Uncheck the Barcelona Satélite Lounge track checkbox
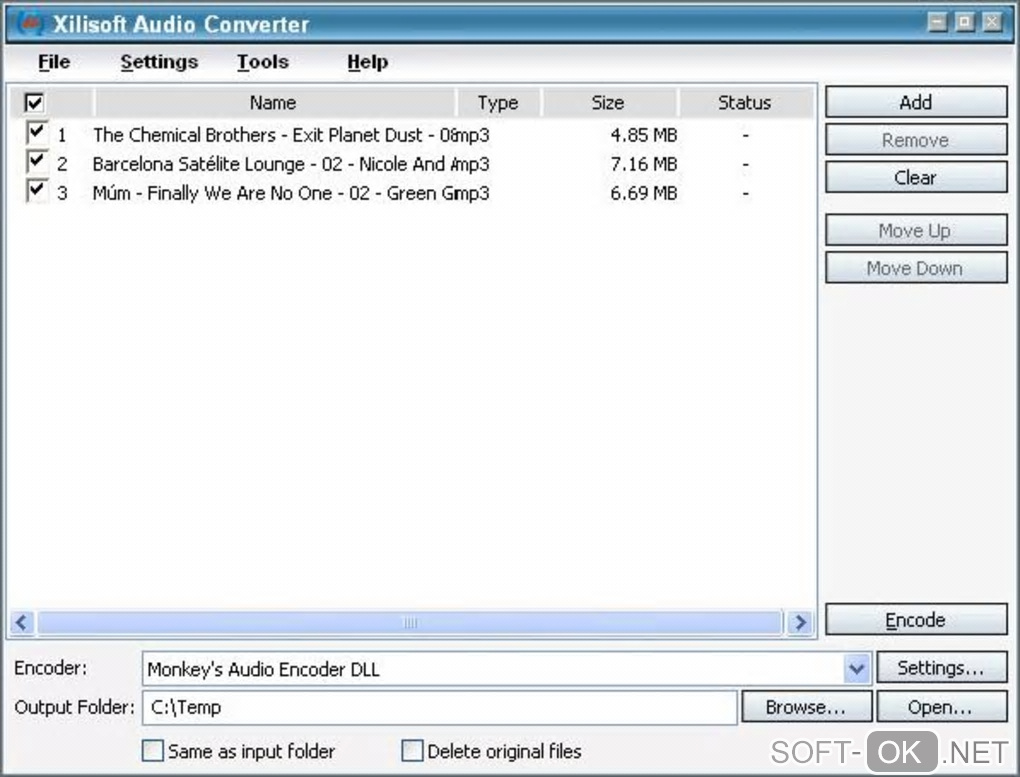Viewport: 1020px width, 777px height. tap(36, 161)
